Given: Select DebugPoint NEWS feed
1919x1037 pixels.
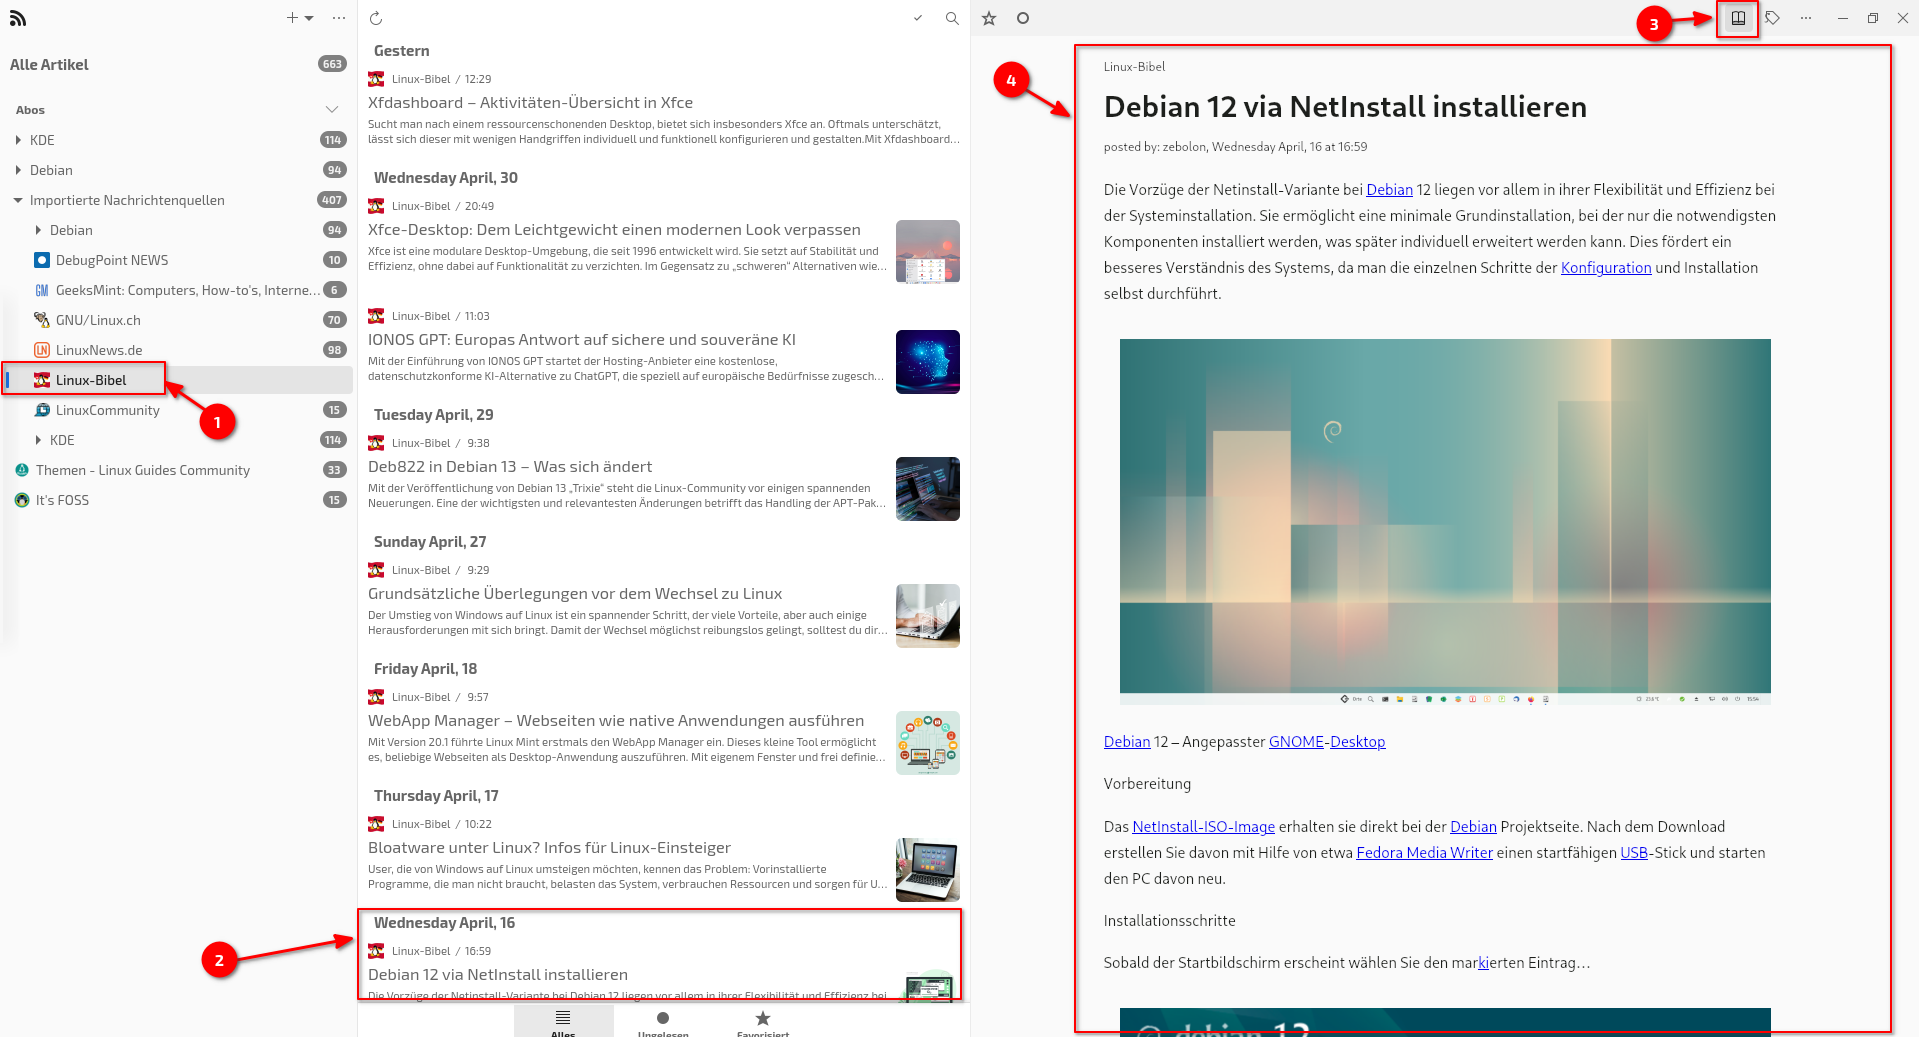Looking at the screenshot, I should click(x=178, y=260).
